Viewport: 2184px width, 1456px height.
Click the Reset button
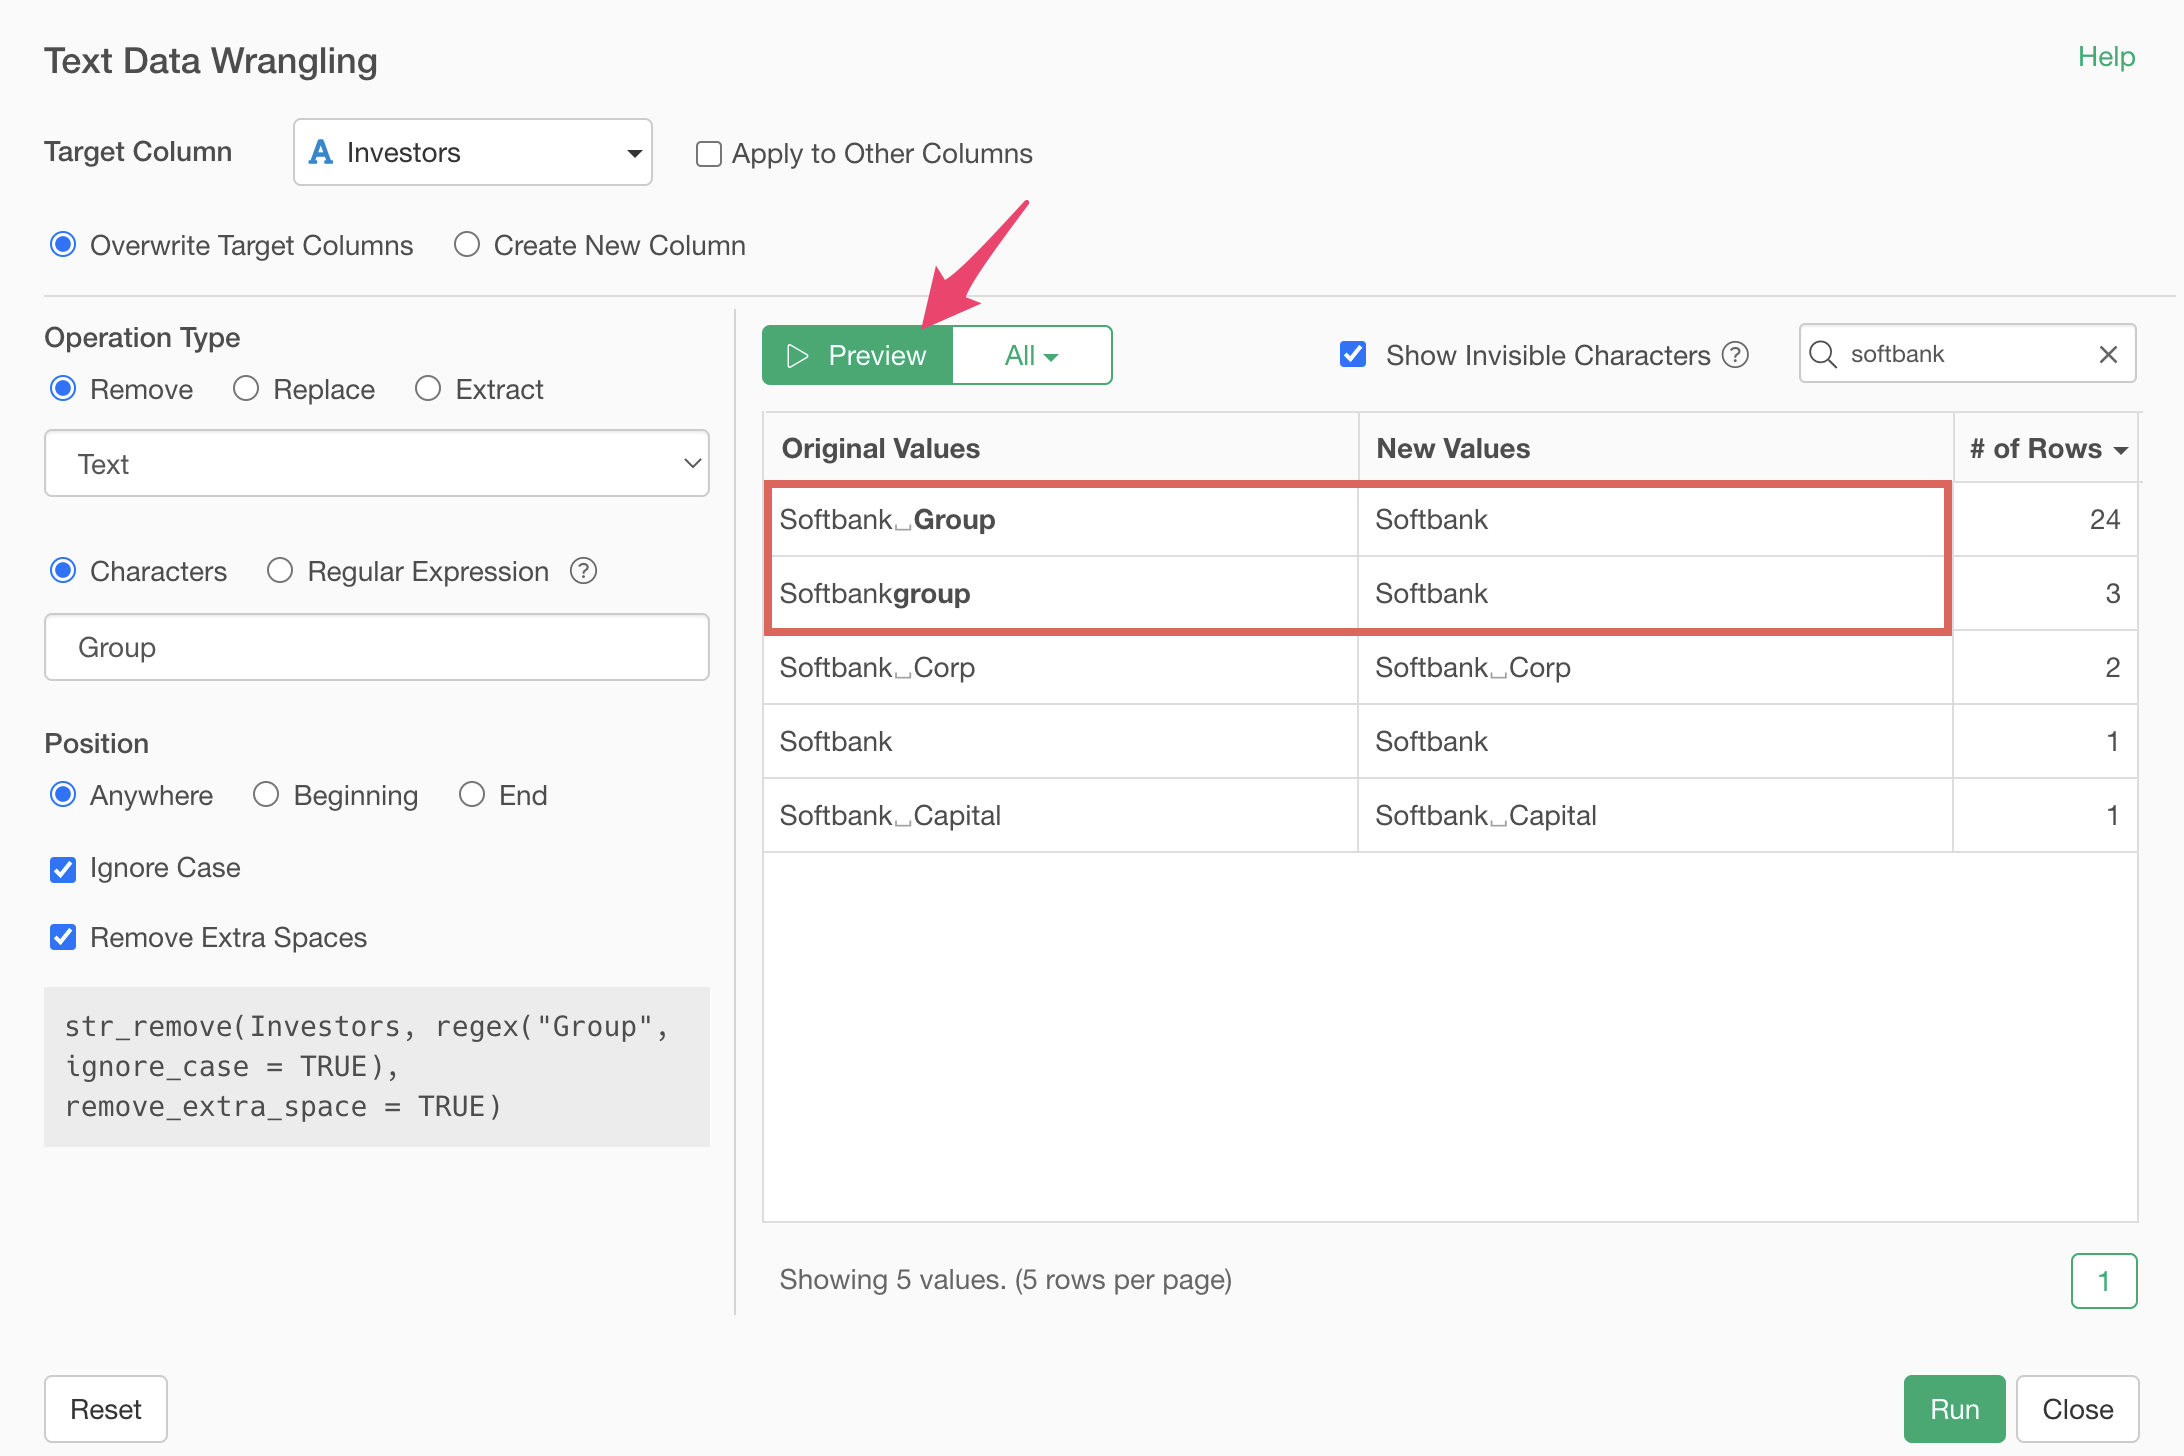(106, 1409)
